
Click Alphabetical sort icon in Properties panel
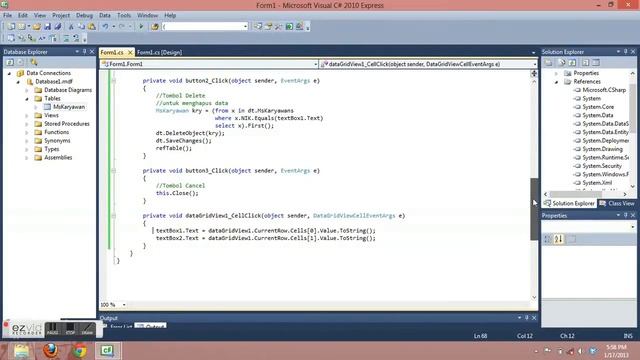click(558, 239)
